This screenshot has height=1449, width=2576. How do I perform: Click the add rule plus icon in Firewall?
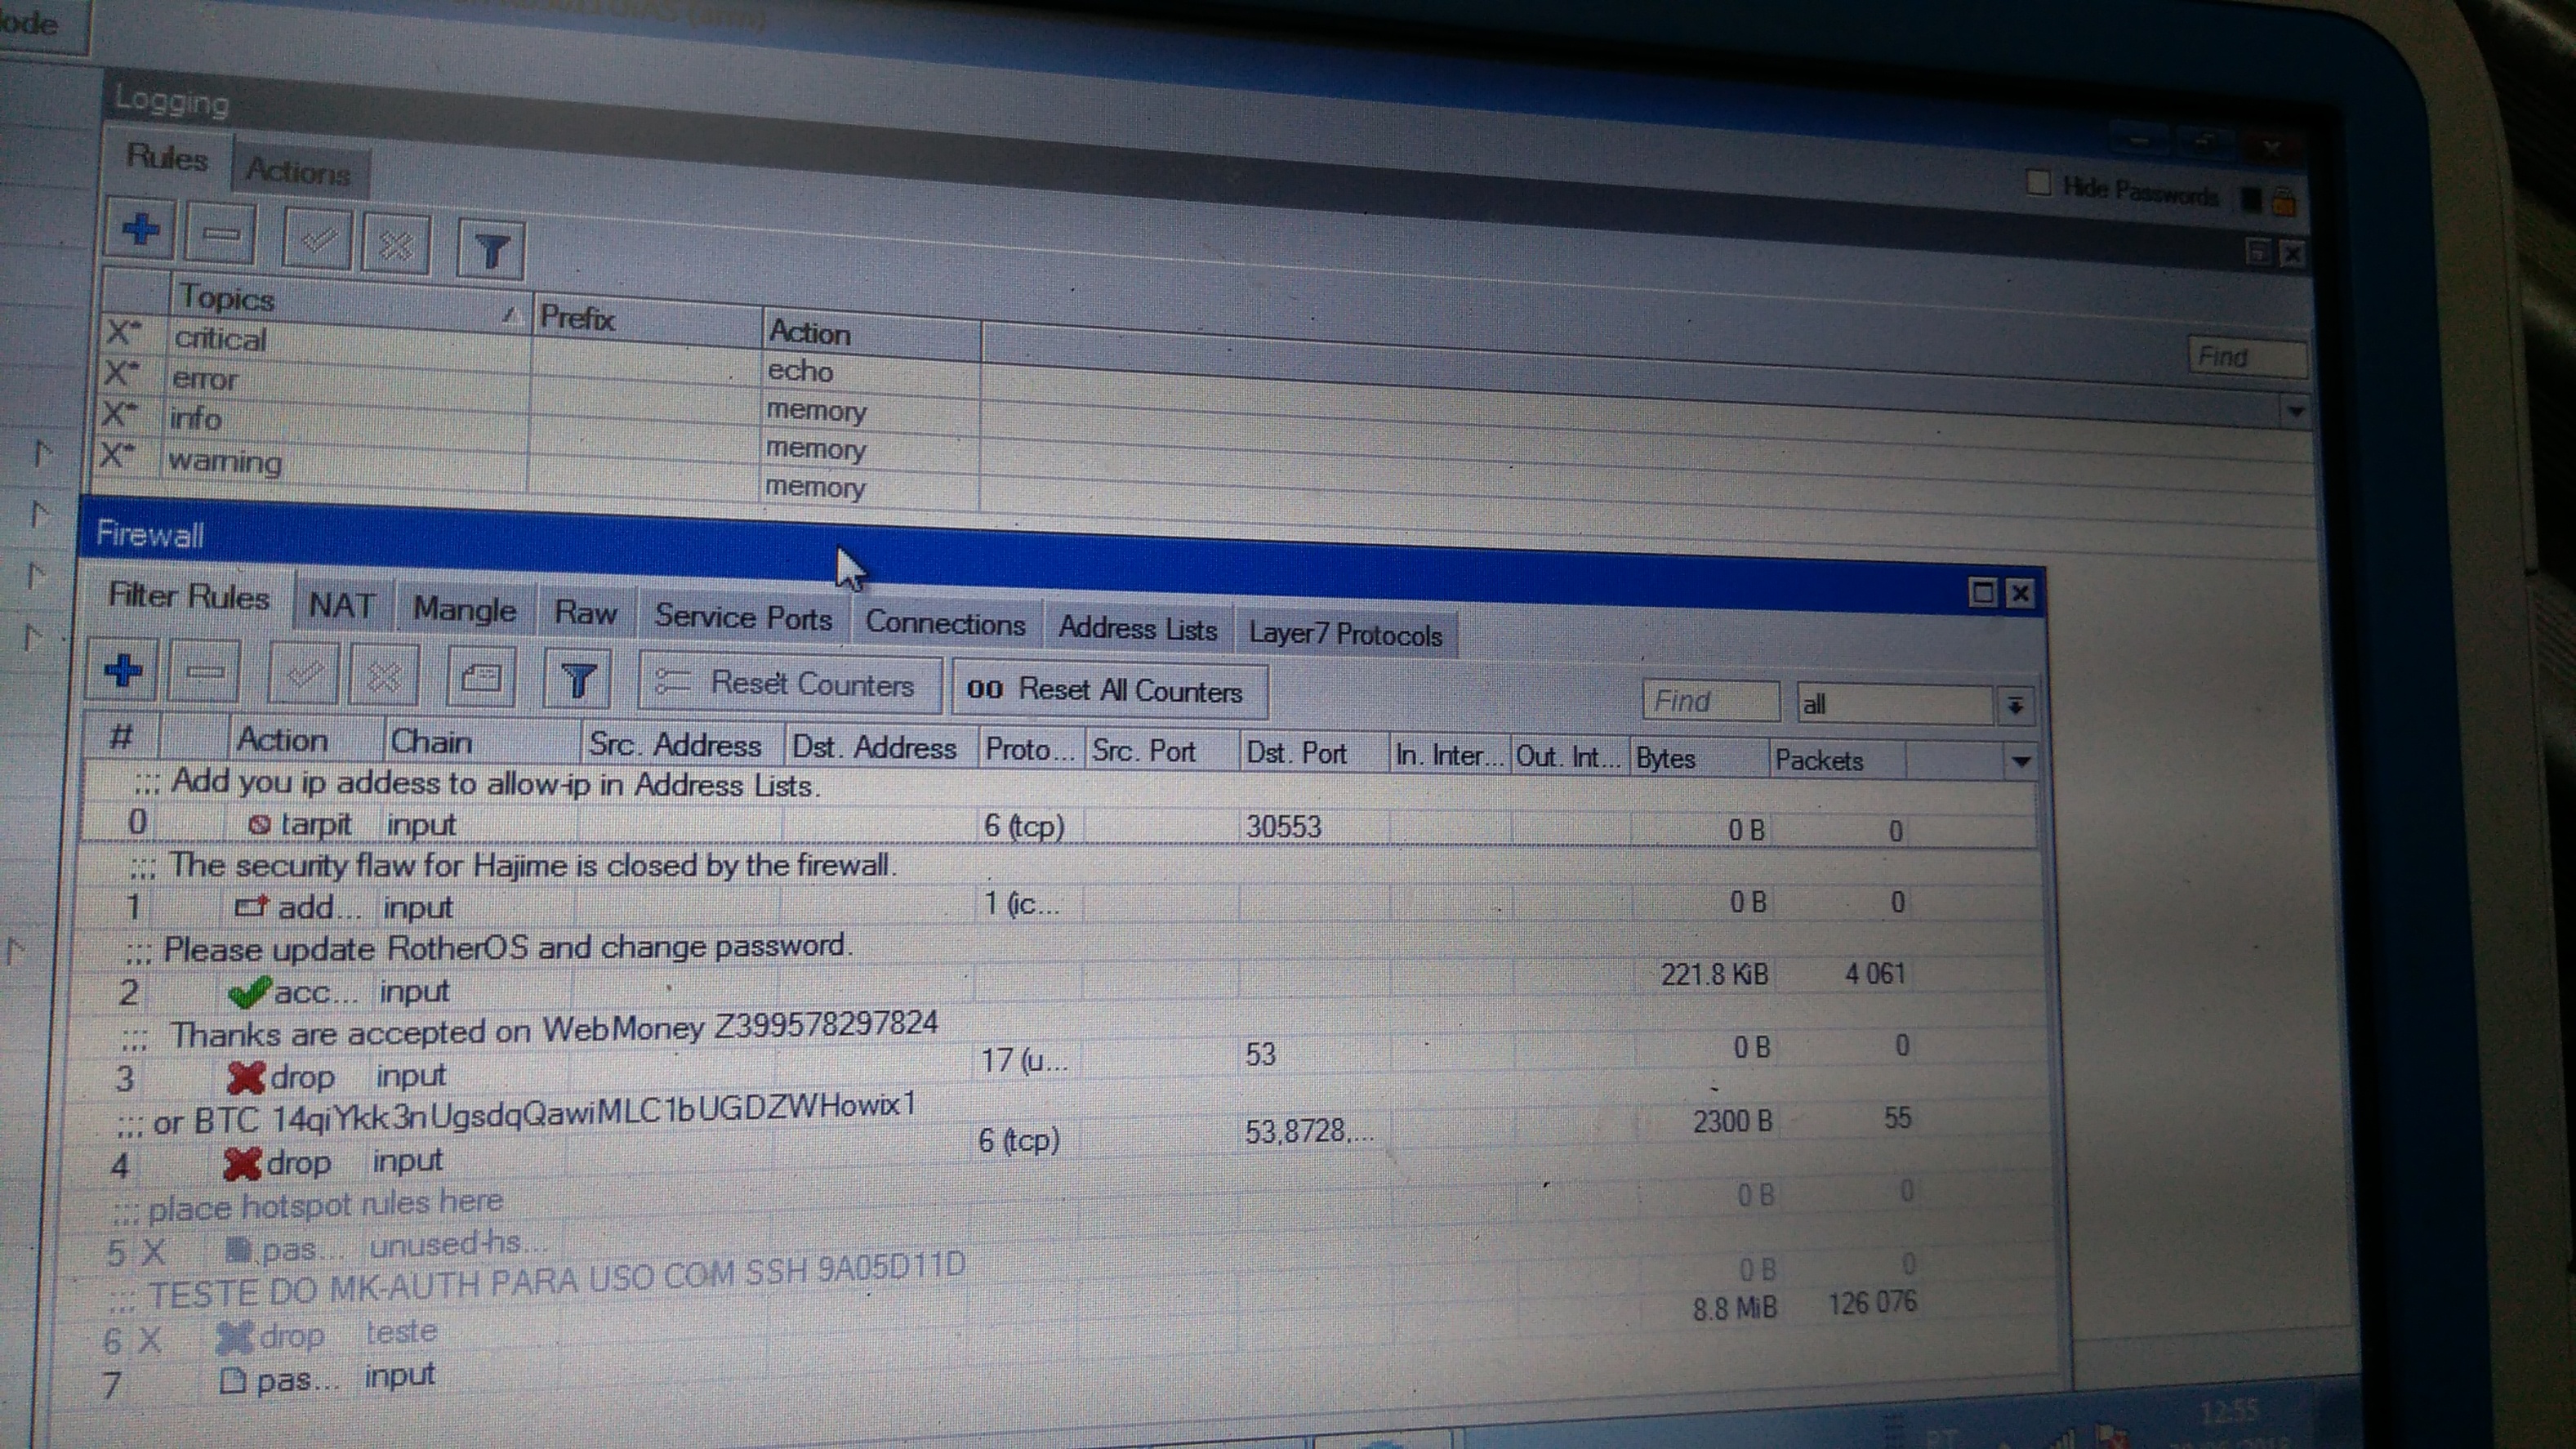pyautogui.click(x=123, y=669)
